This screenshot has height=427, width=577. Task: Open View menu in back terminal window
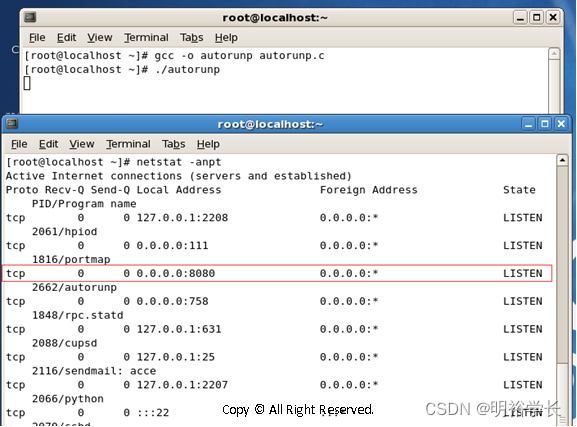[100, 38]
